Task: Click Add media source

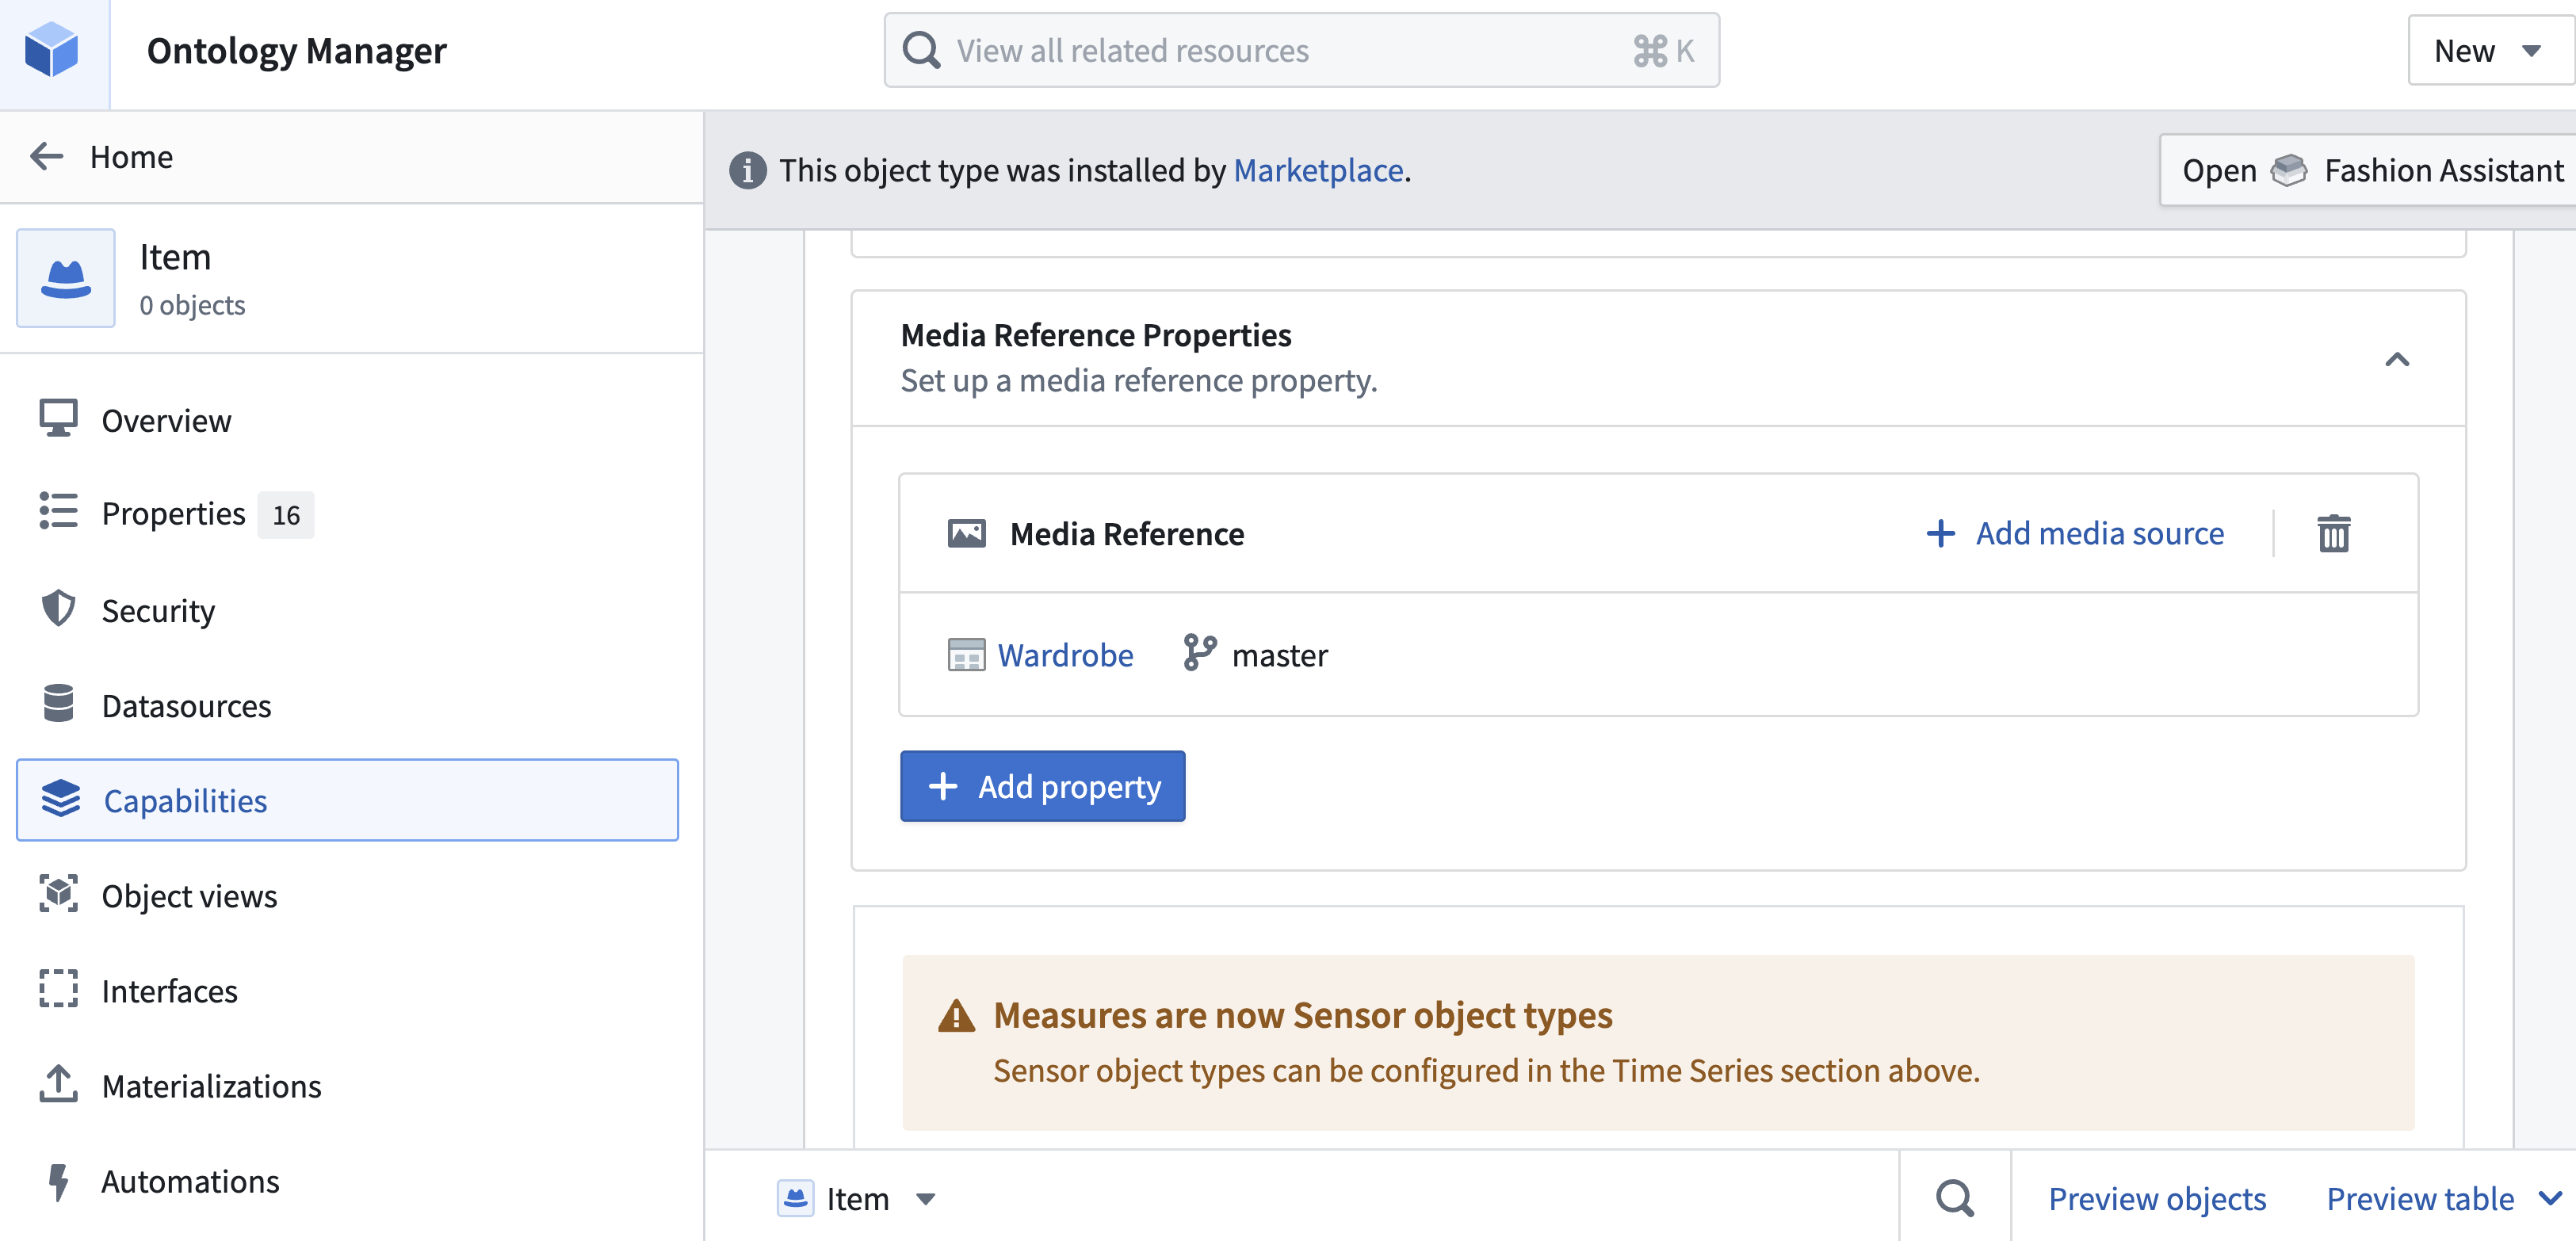Action: [x=2075, y=533]
